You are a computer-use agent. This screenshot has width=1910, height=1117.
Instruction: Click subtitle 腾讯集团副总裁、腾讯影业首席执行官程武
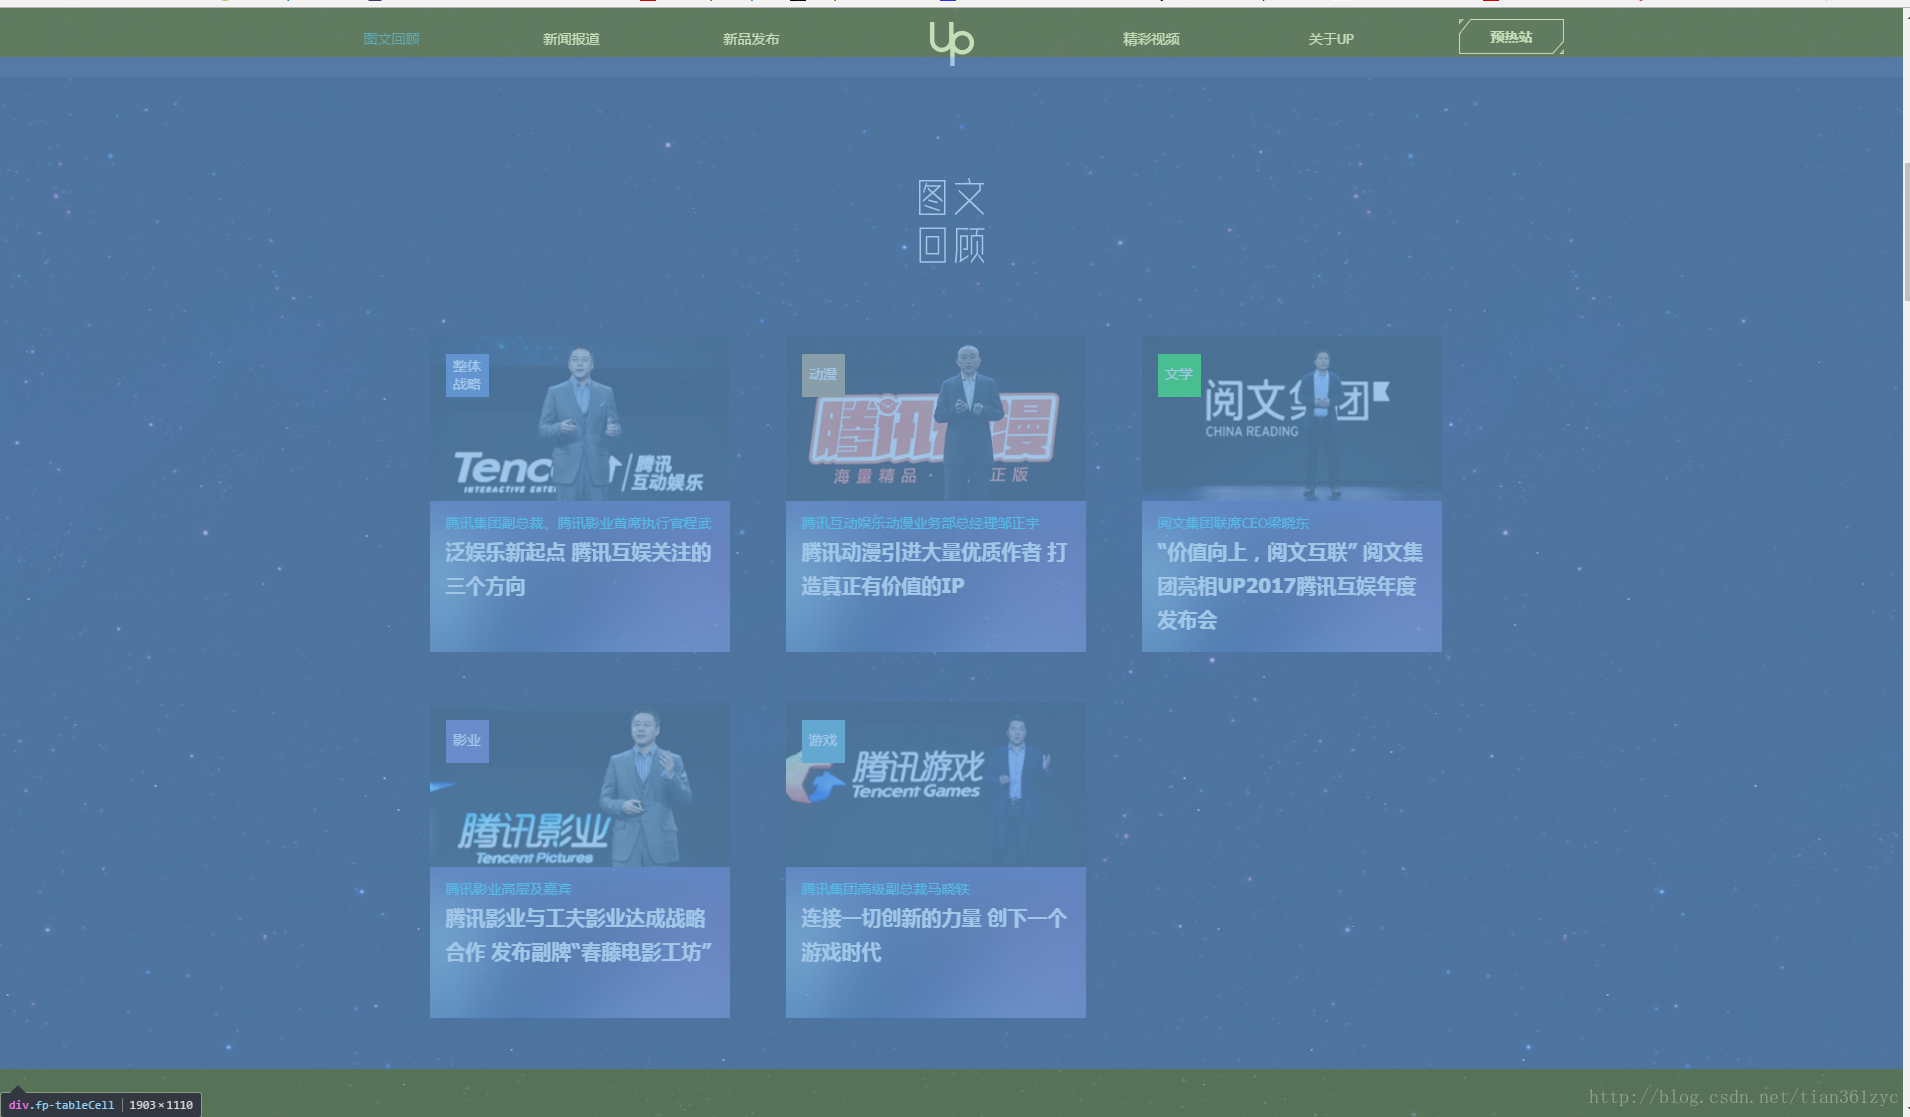(578, 523)
